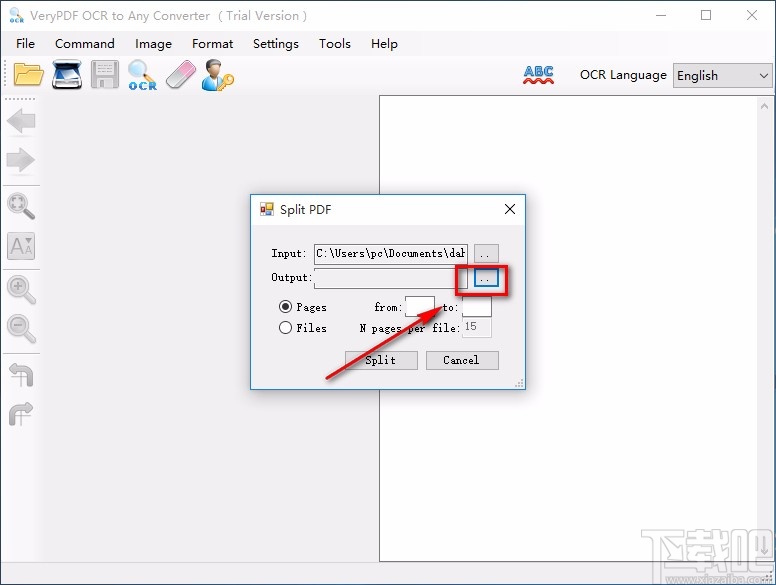Close the Split PDF dialog
The height and width of the screenshot is (585, 776).
510,209
